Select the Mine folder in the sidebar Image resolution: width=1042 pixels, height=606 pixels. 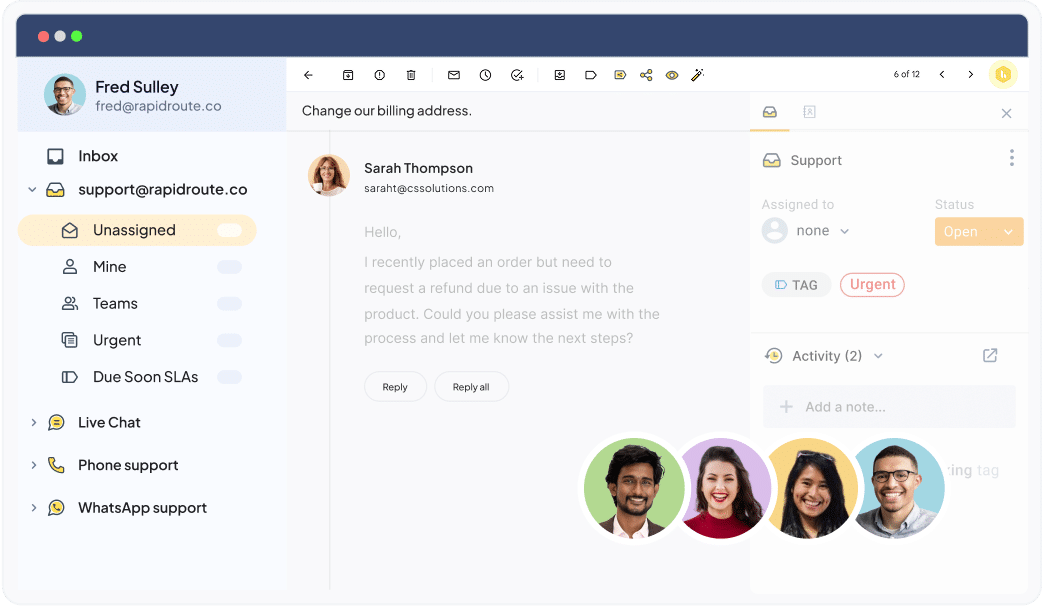point(109,267)
